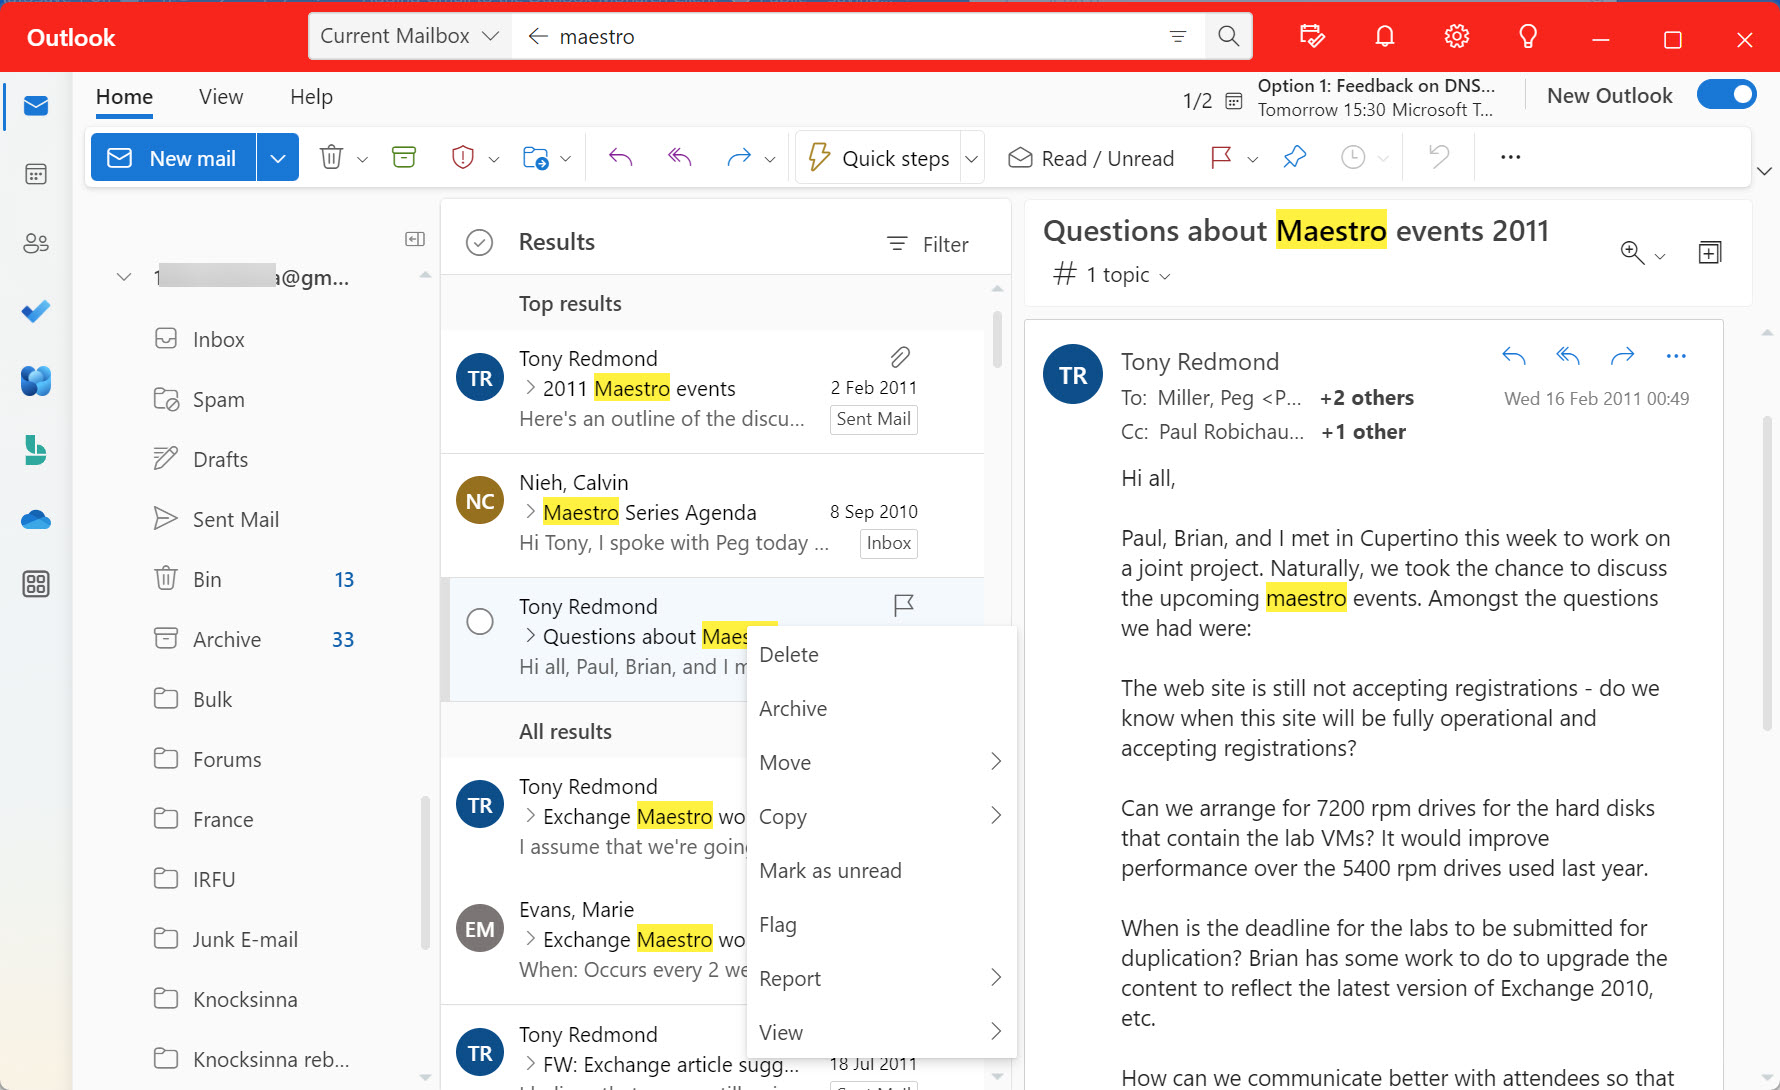Open the Current Mailbox scope dropdown
Viewport: 1780px width, 1090px height.
point(409,37)
